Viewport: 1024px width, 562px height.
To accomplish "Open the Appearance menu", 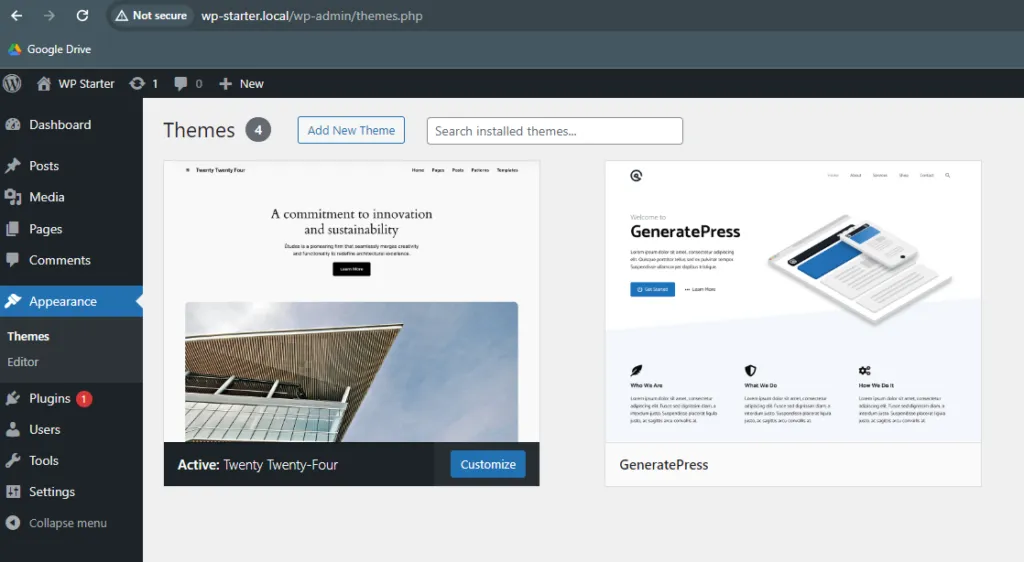I will pyautogui.click(x=63, y=301).
